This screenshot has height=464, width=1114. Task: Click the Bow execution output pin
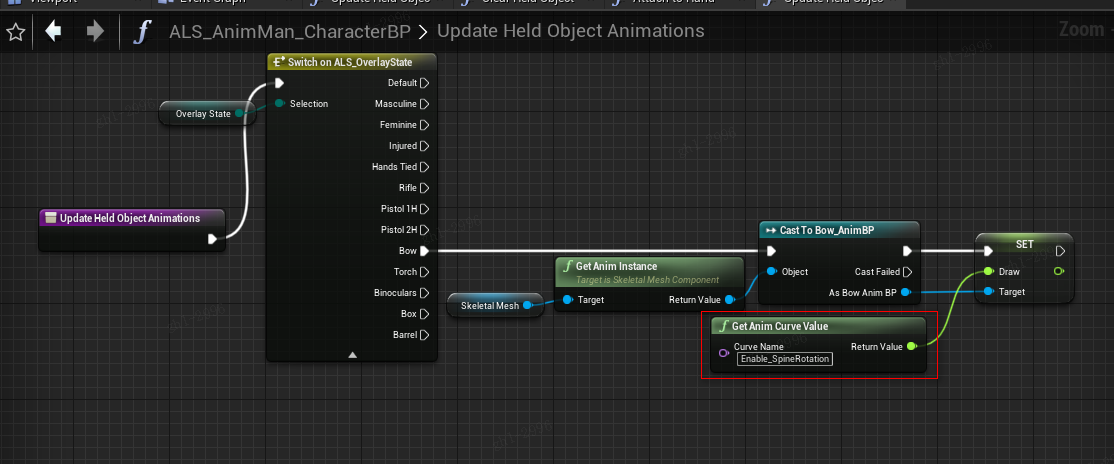tap(425, 251)
